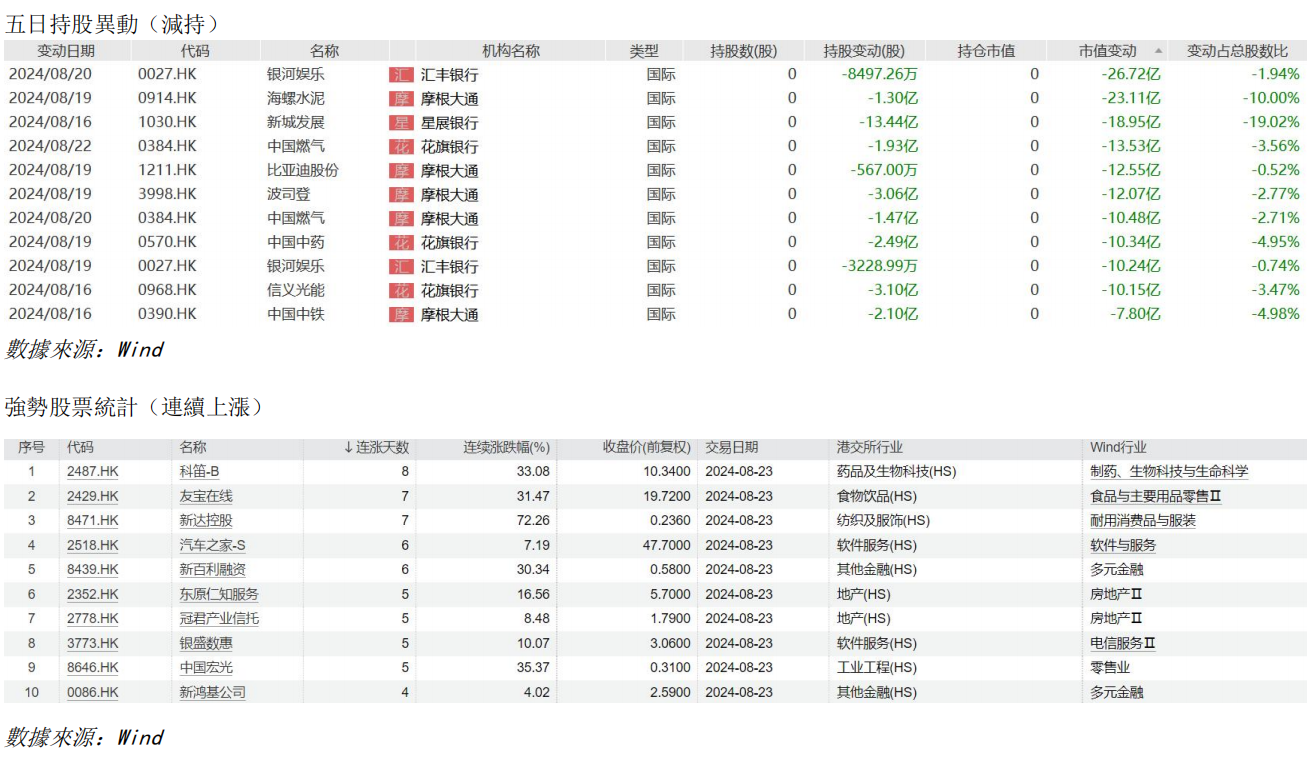Click the Wind行业 column header
The image size is (1315, 759).
[x=1118, y=448]
